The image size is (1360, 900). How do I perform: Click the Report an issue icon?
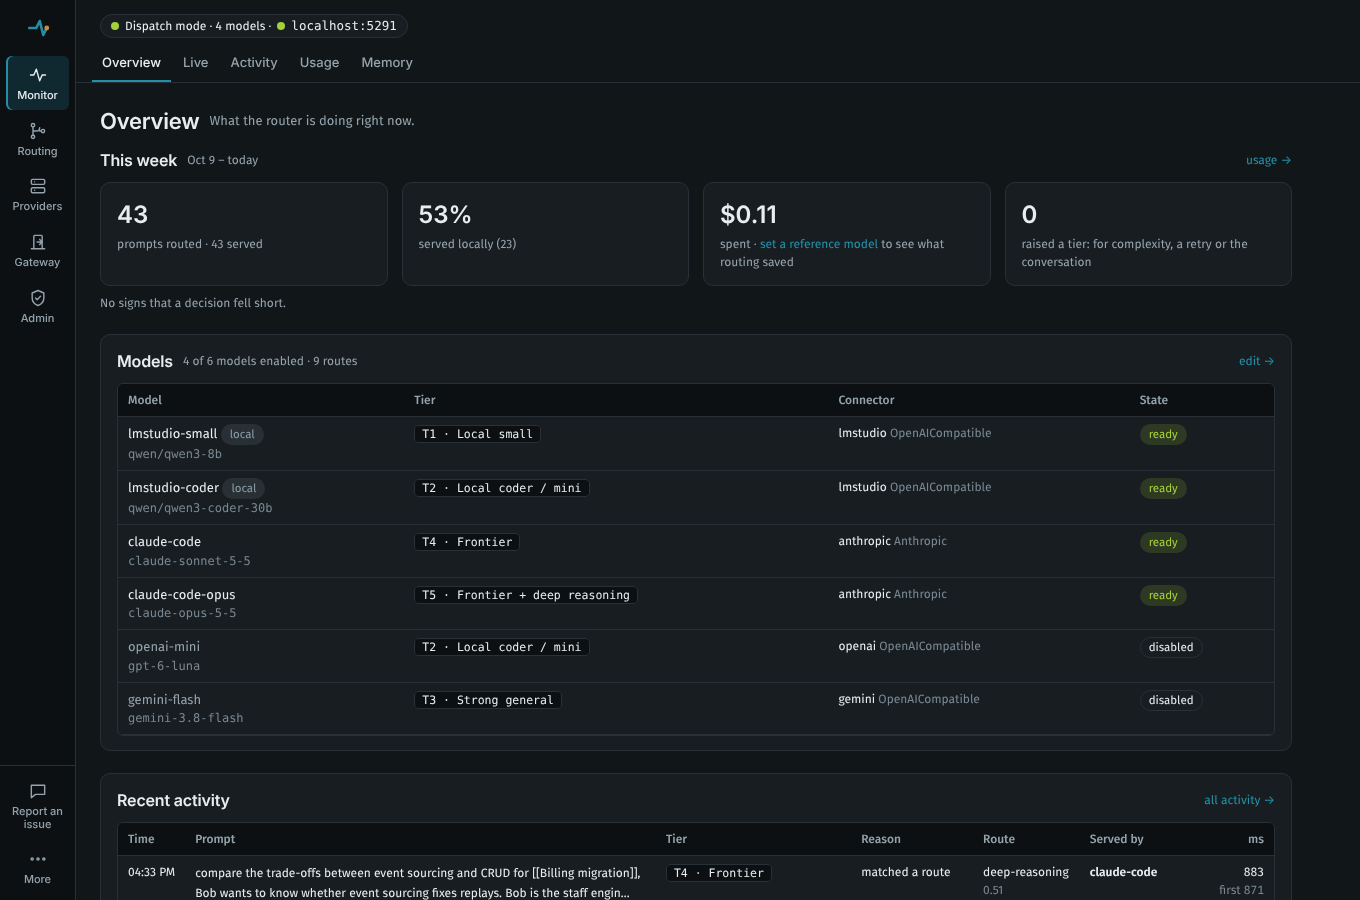(38, 791)
